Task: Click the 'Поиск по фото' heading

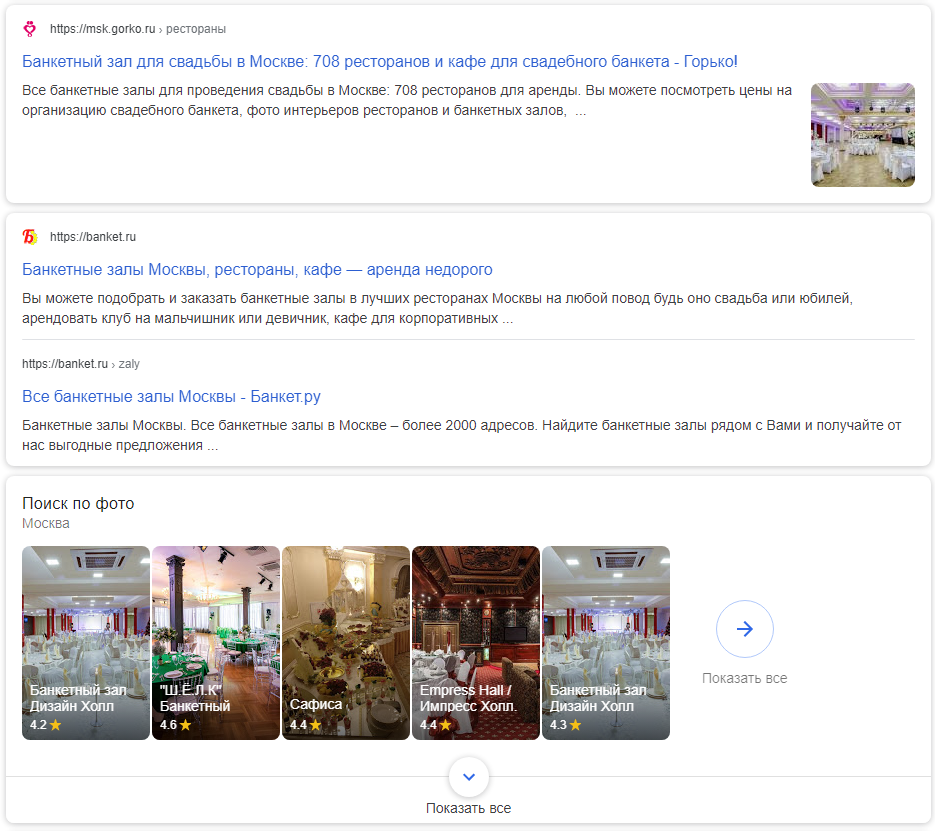Action: 78,504
